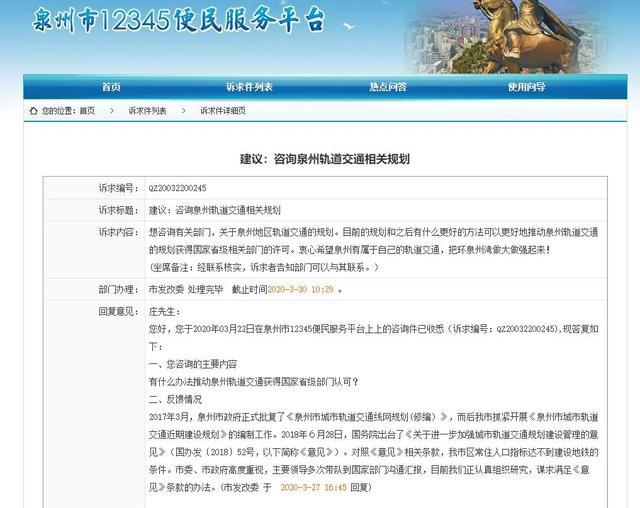640x508 pixels.
Task: Select the page heading 建议：咨询泉州轨道交通相关规划
Action: click(x=325, y=159)
